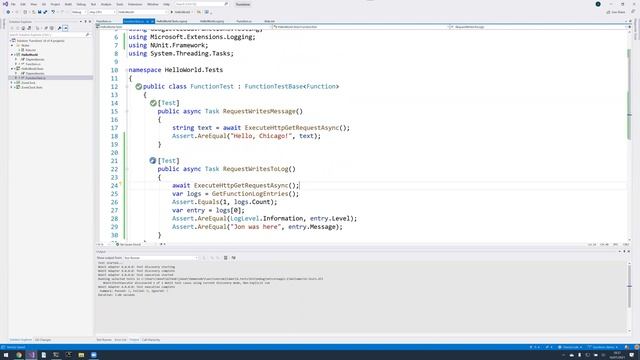Collapse the HelloWorld project node
Viewport: 640px width, 360px height.
12,55
